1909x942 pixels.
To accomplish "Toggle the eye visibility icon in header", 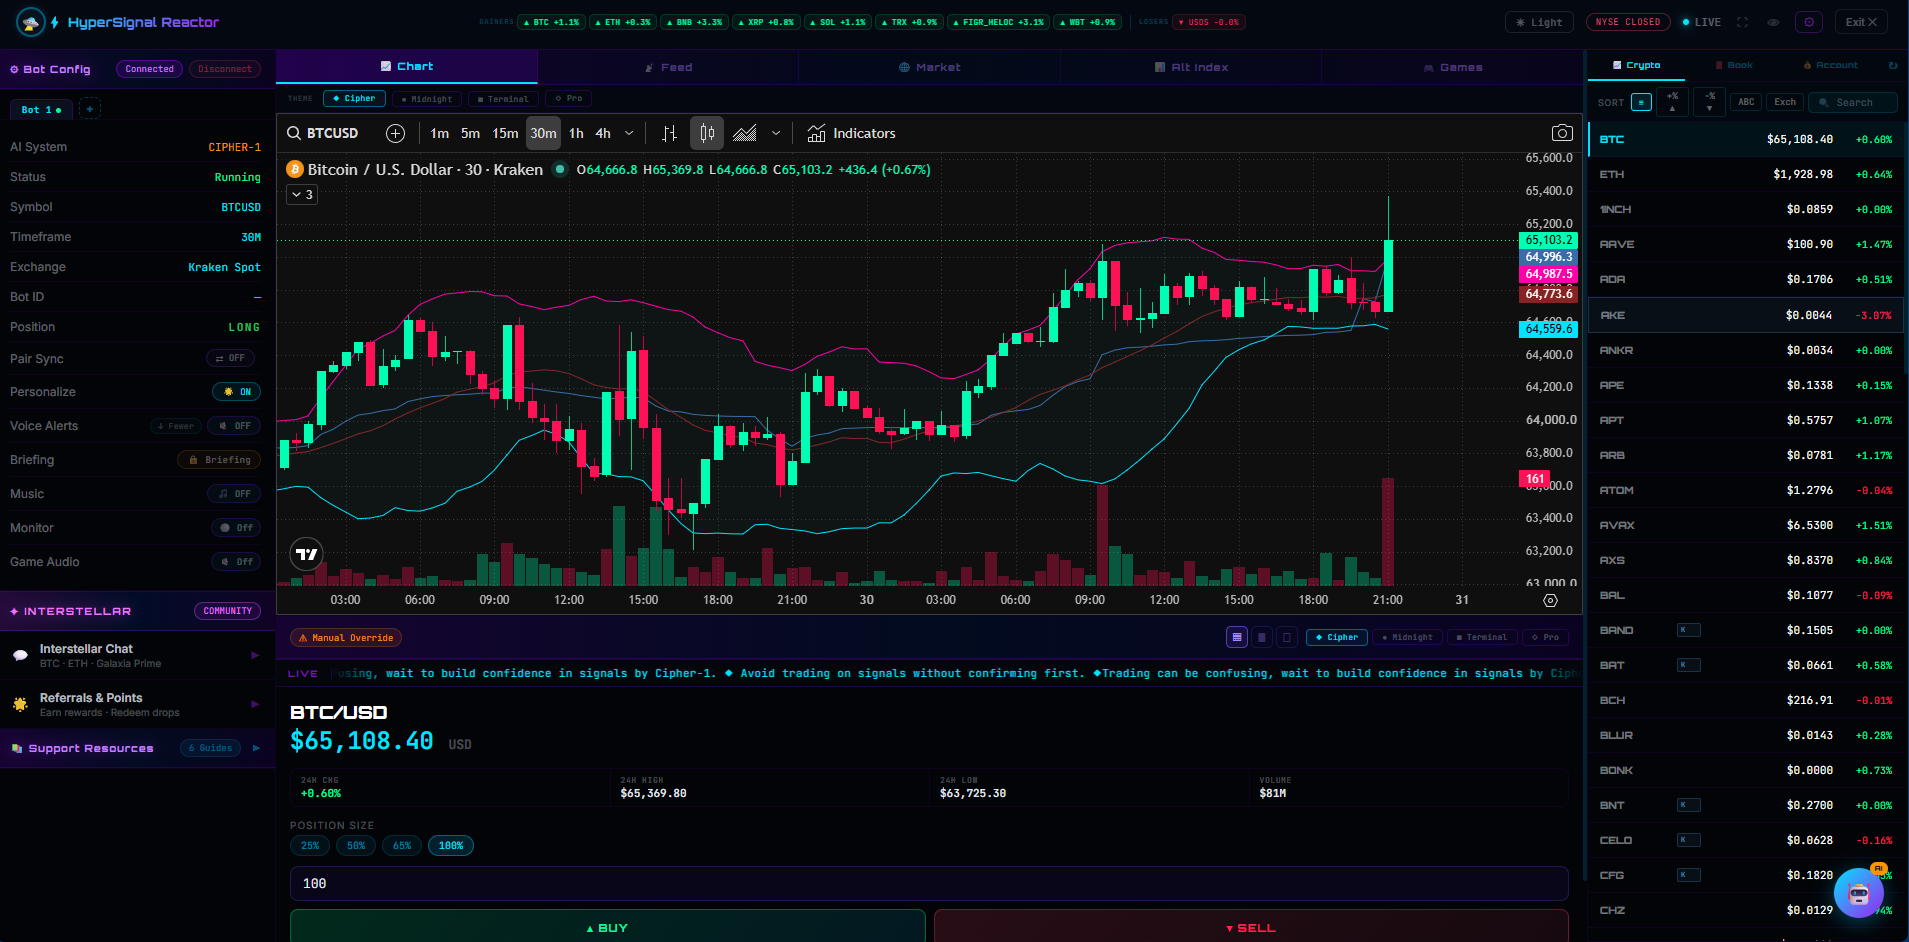I will (x=1773, y=22).
